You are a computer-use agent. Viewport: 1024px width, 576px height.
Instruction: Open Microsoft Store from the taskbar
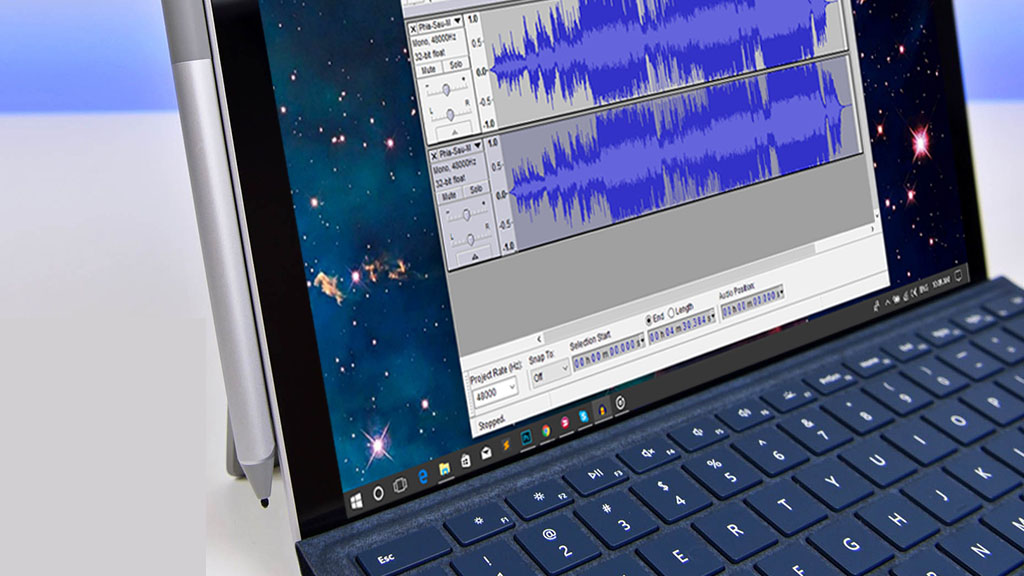click(466, 461)
